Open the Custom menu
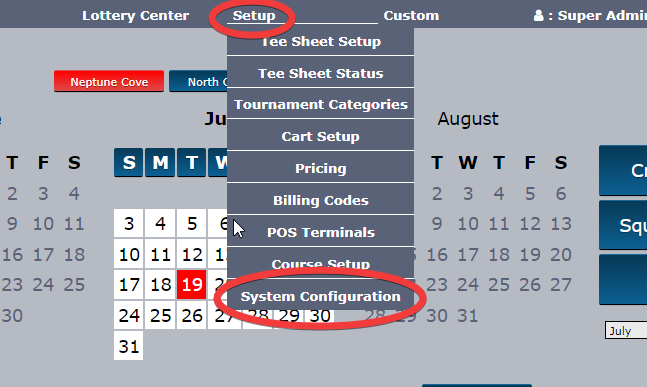The height and width of the screenshot is (387, 647). pyautogui.click(x=411, y=15)
